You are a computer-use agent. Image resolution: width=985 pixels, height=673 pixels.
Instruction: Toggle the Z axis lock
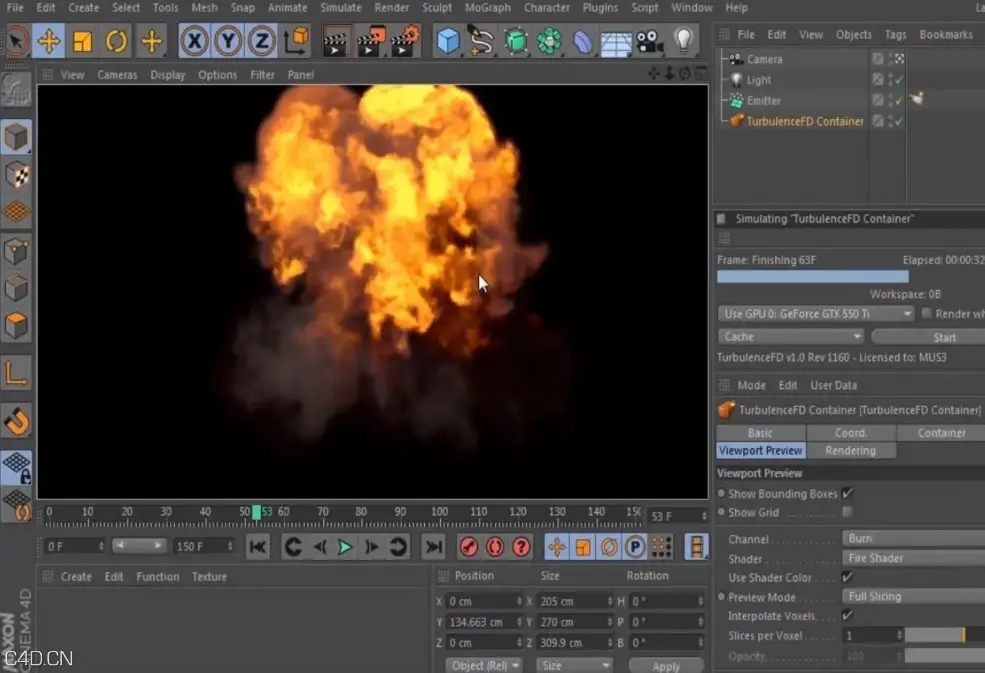[x=261, y=41]
